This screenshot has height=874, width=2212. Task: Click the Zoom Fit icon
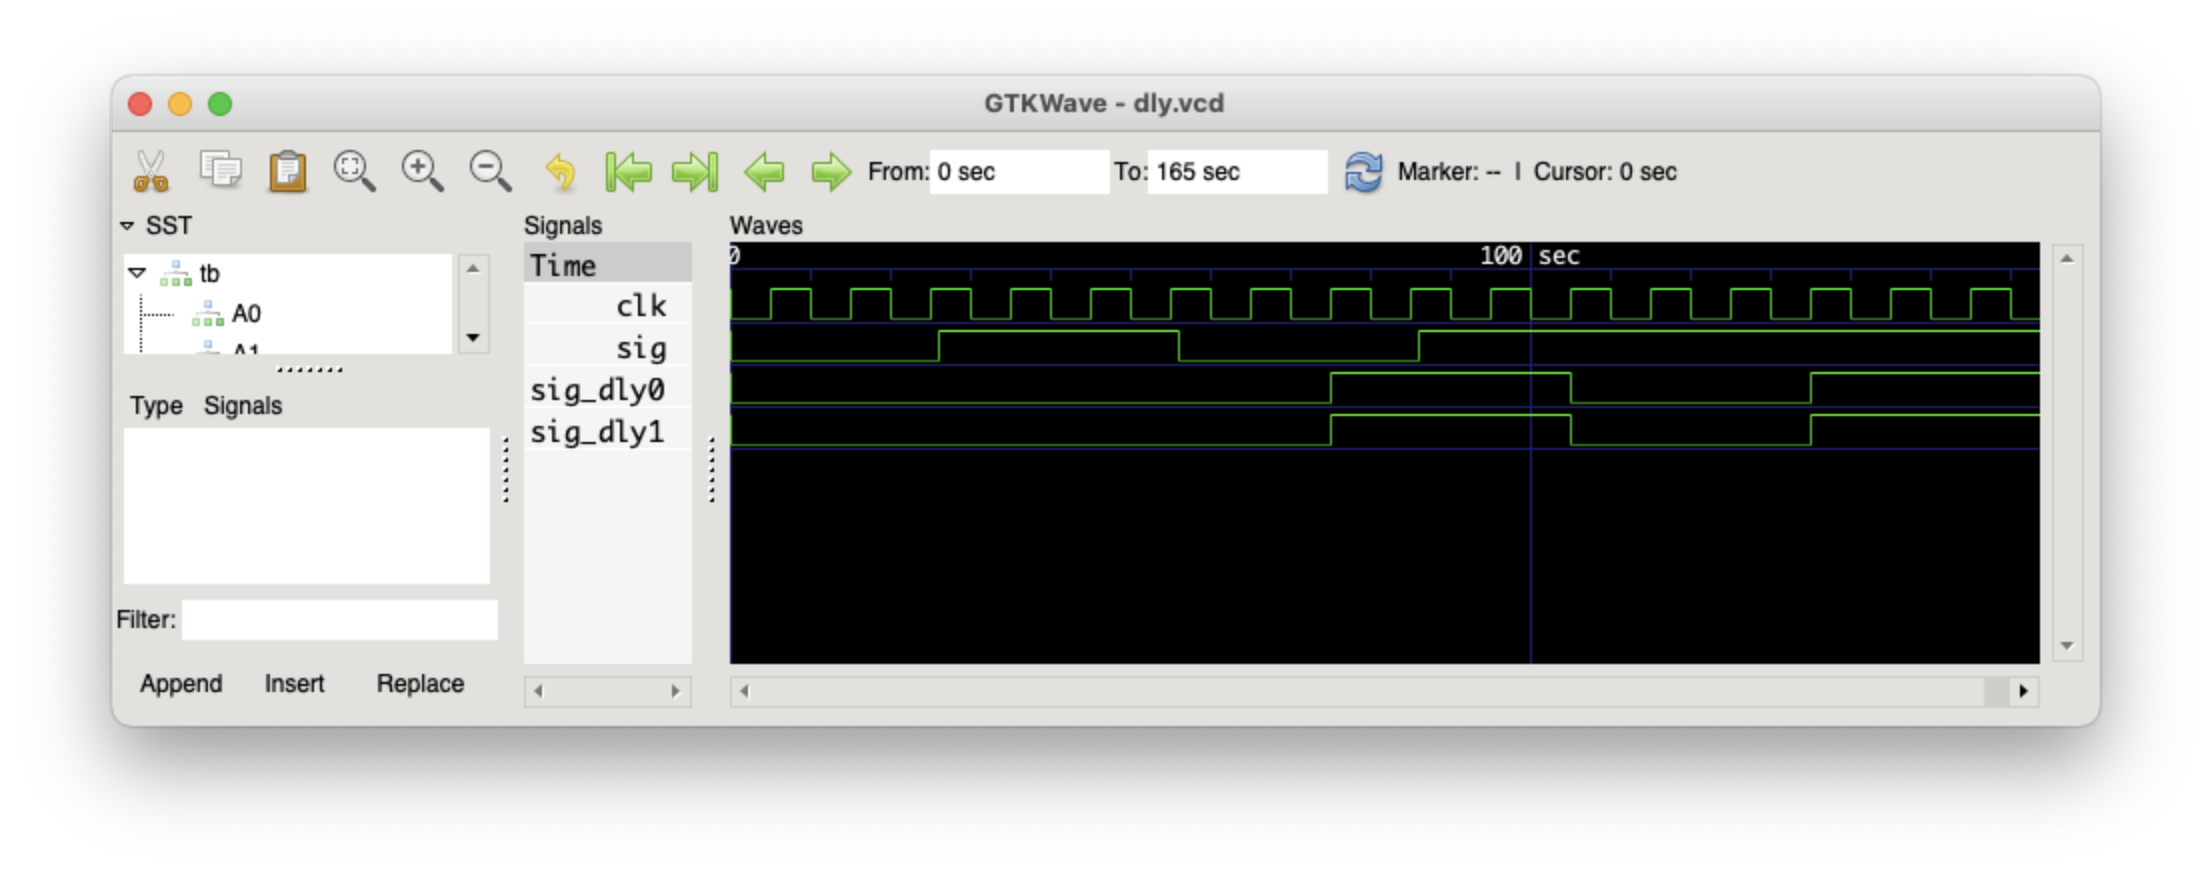point(354,171)
